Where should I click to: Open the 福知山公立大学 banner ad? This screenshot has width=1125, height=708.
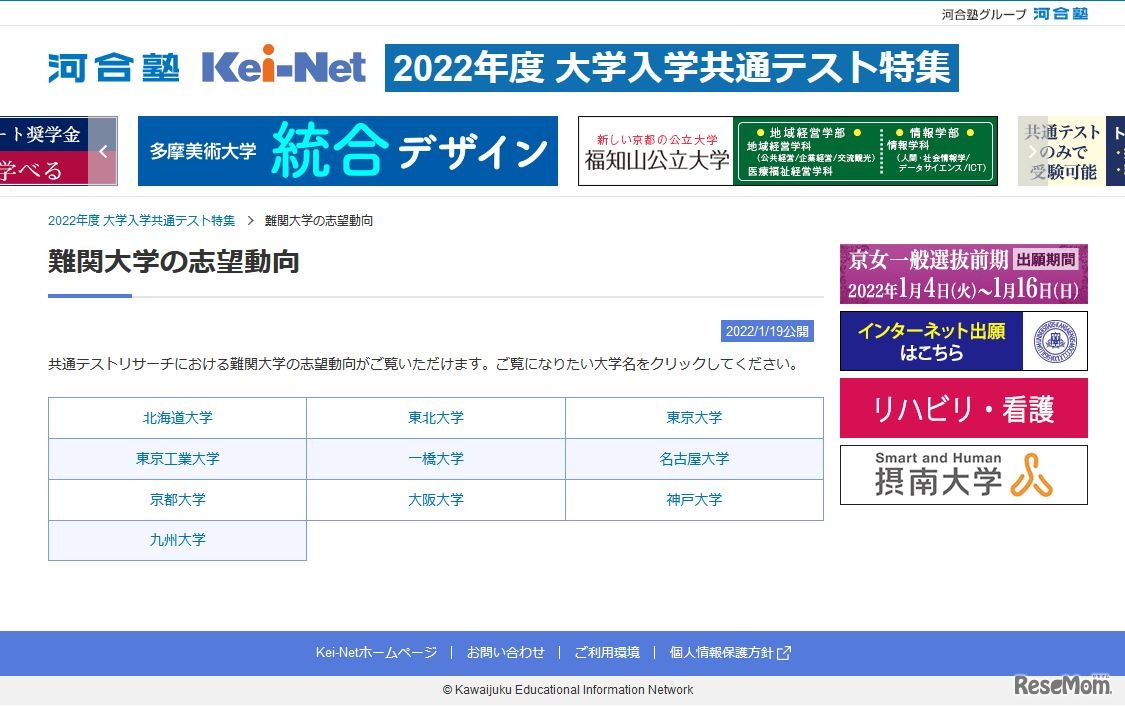(x=788, y=151)
